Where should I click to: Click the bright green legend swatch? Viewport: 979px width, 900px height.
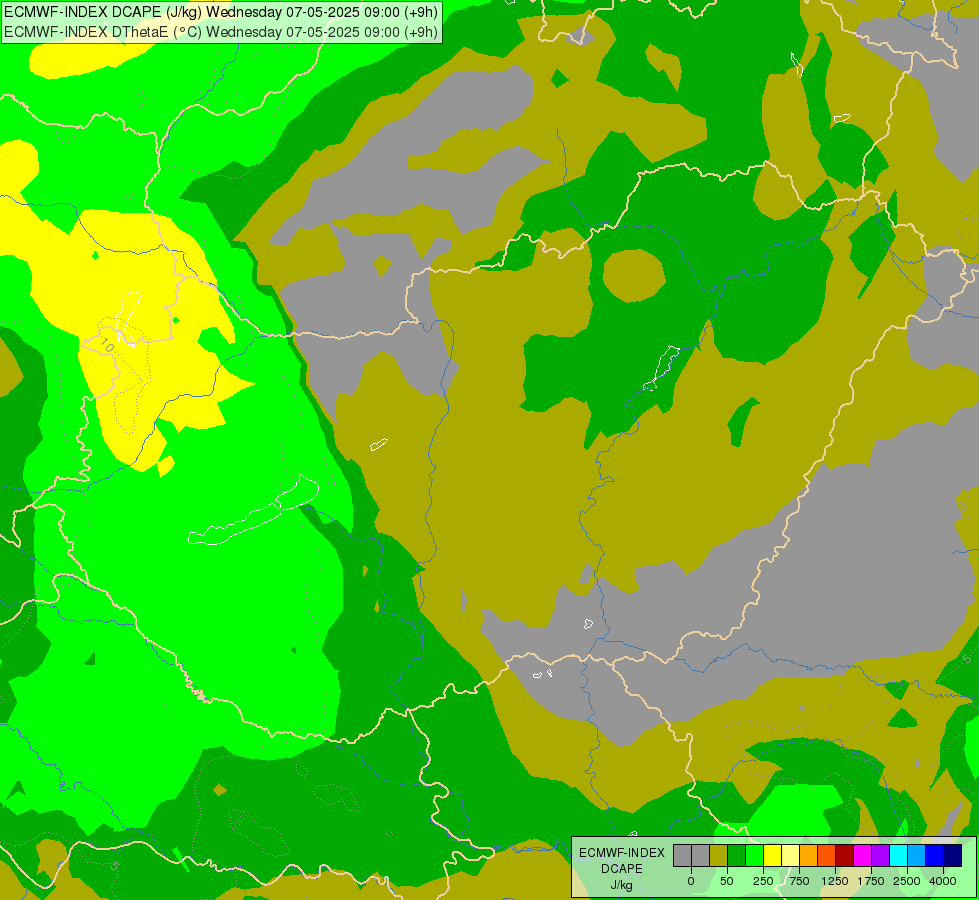(x=755, y=856)
